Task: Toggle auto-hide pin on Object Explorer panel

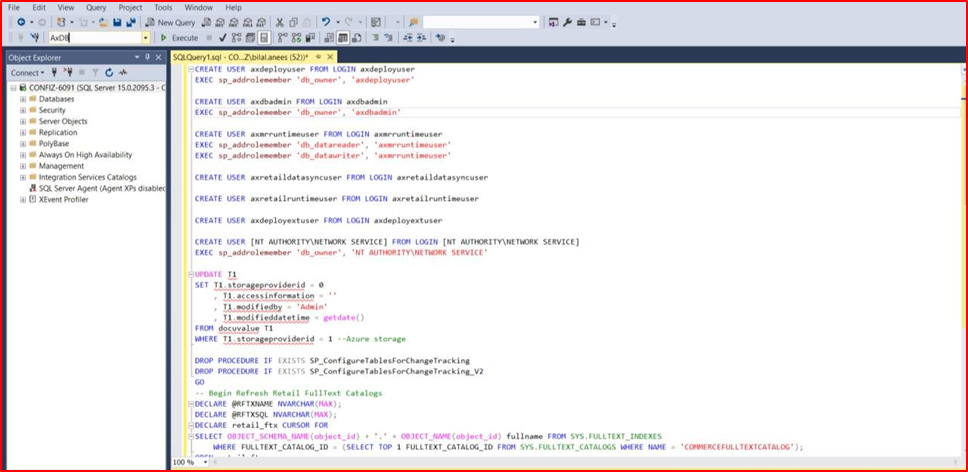Action: pos(147,57)
